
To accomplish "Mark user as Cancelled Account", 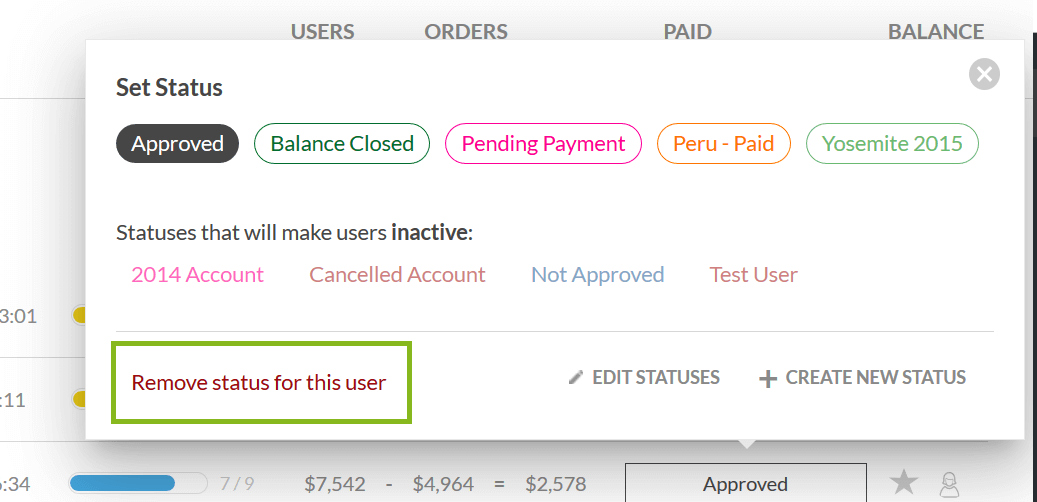I will pos(397,275).
